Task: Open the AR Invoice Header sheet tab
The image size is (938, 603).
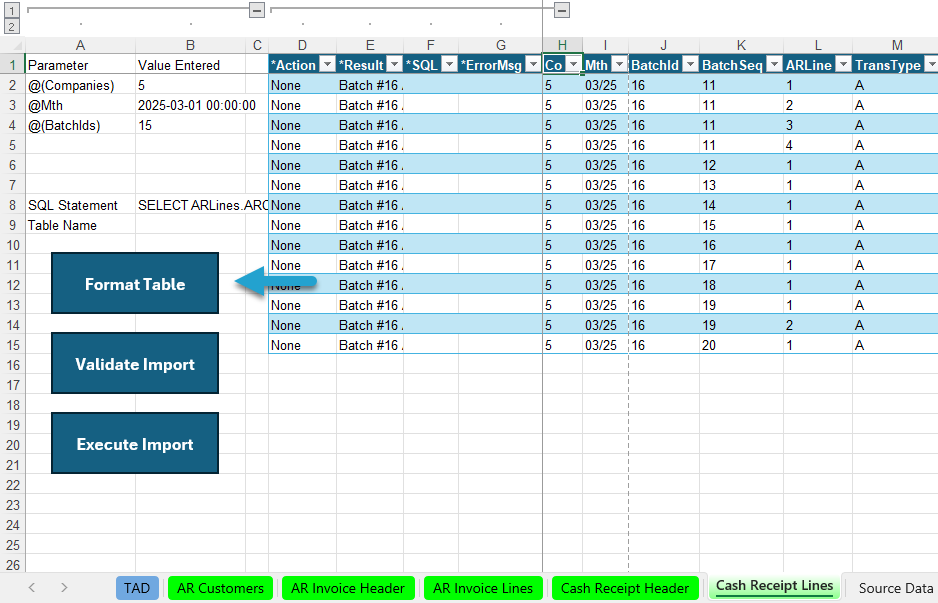Action: click(348, 588)
